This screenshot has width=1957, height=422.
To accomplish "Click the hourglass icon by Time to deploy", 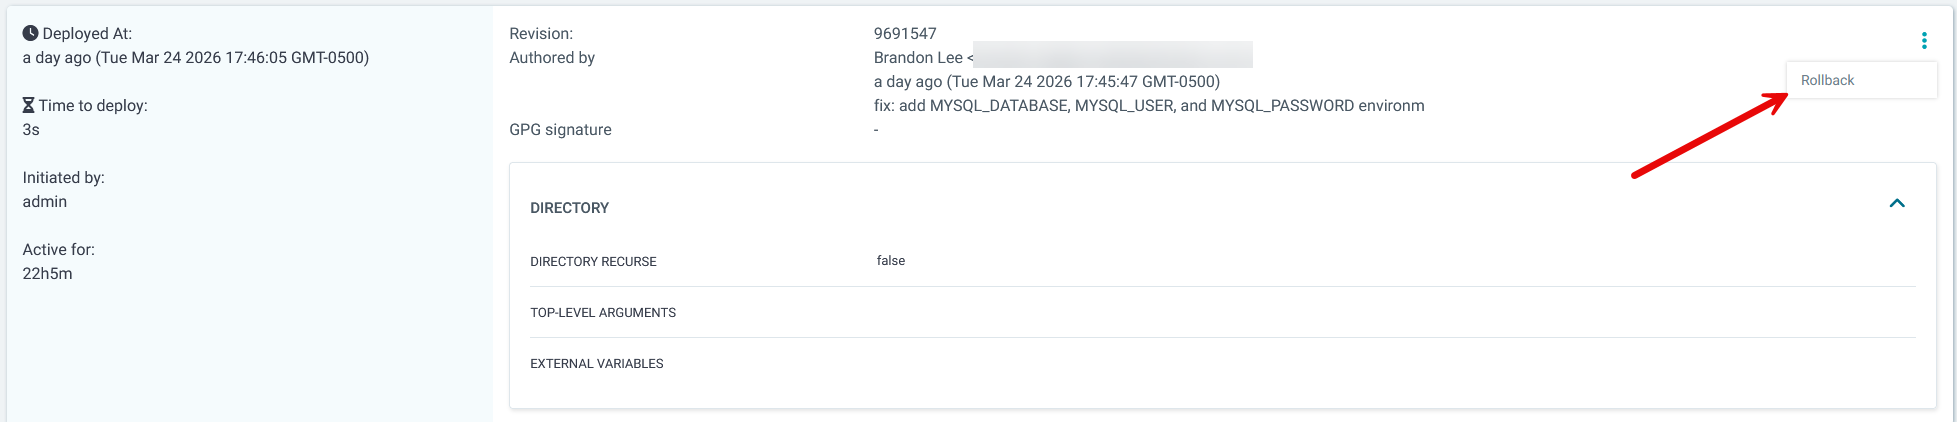I will (x=29, y=105).
